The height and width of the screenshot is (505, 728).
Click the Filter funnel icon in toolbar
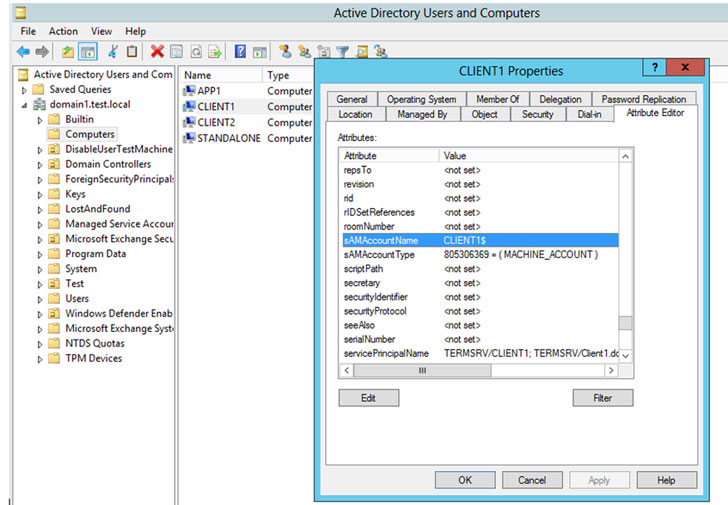point(342,51)
